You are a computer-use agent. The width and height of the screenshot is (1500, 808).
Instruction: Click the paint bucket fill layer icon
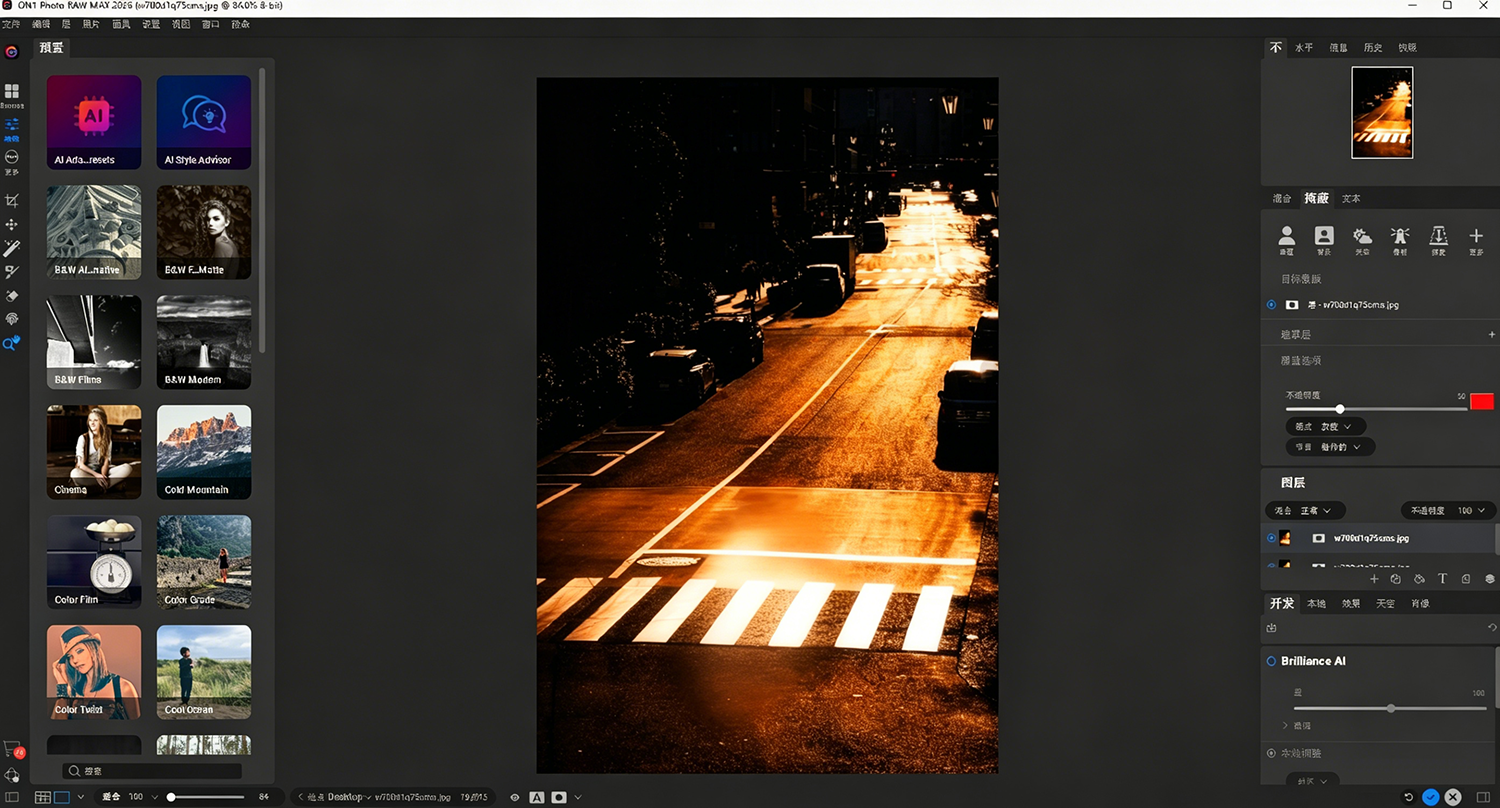click(x=1419, y=579)
